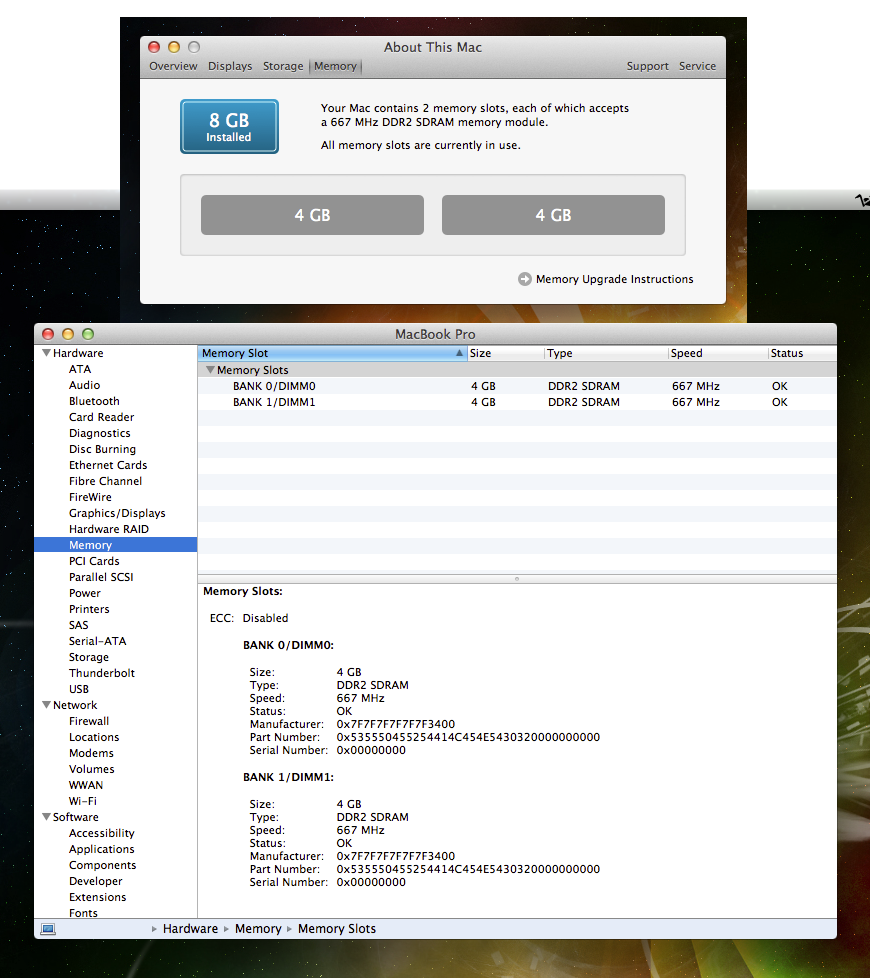
Task: Click the pane divider handle dot
Action: click(x=517, y=579)
